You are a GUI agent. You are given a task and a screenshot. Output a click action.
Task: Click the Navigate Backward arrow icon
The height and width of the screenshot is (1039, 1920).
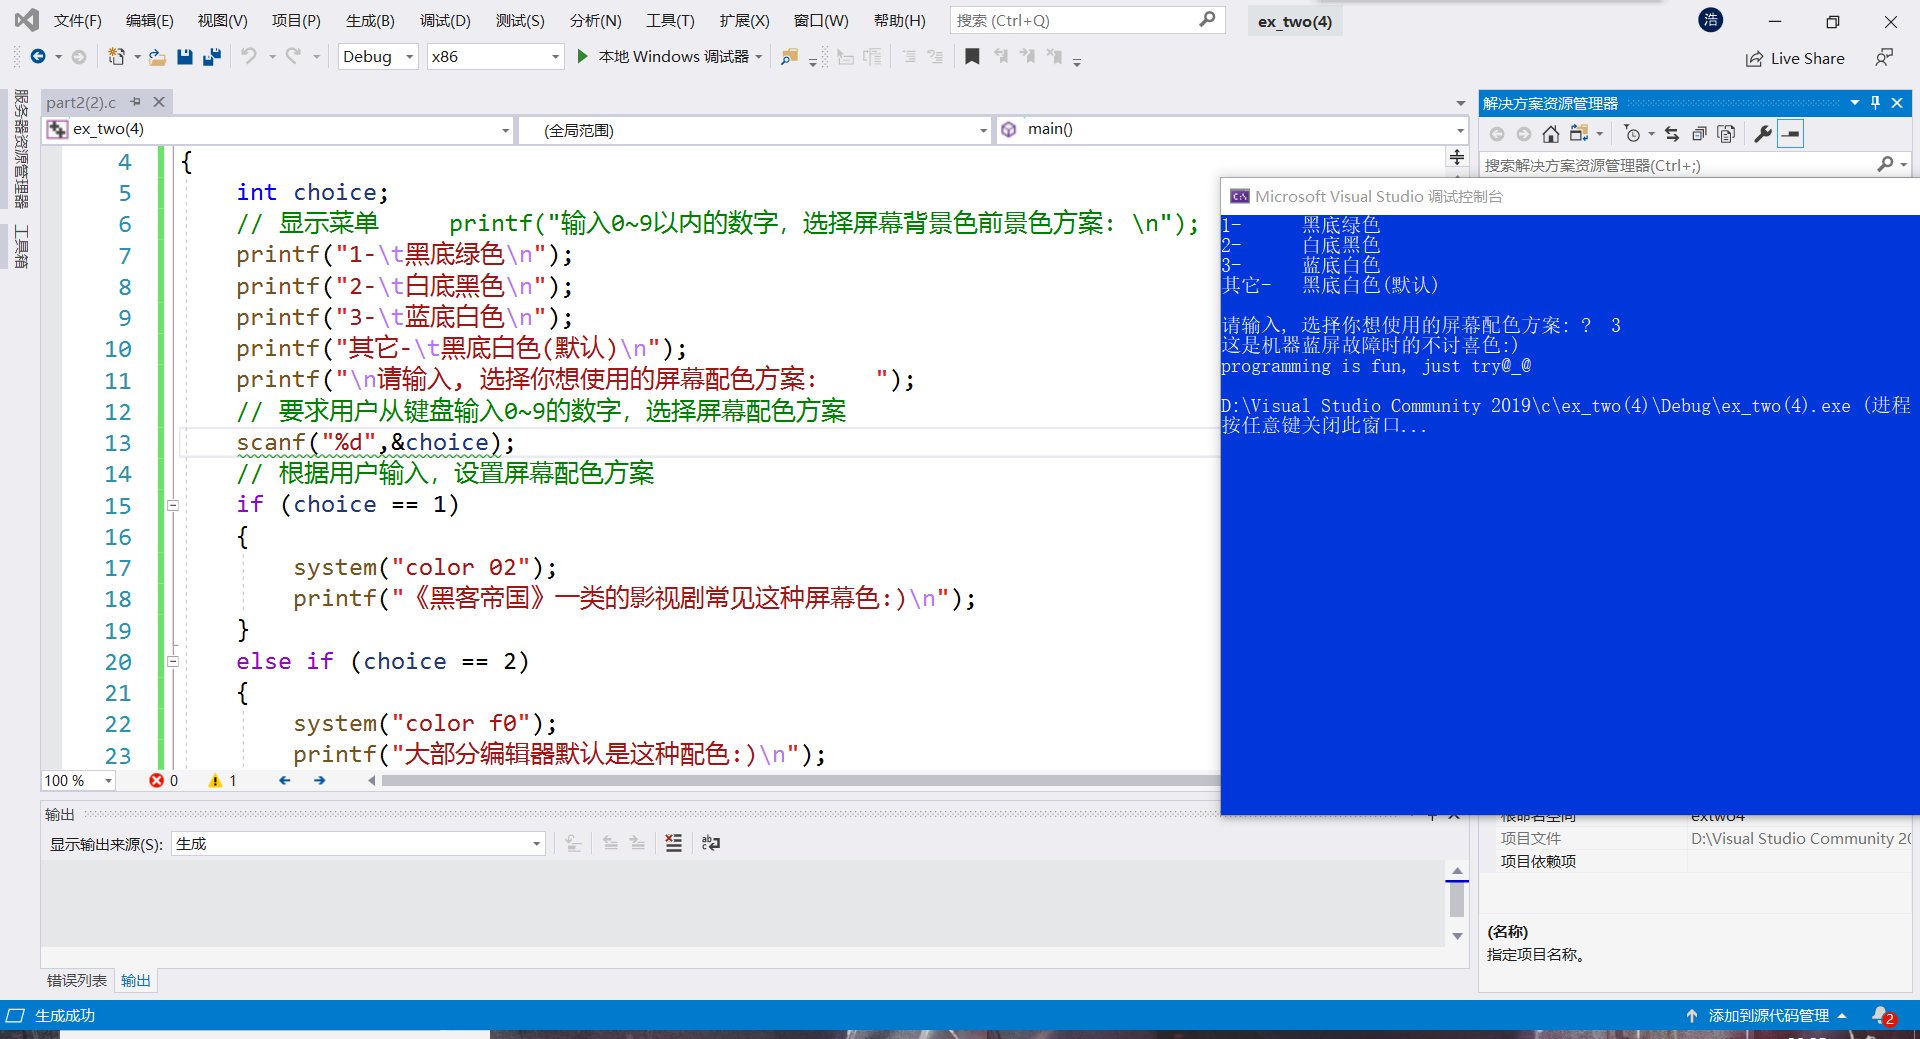(38, 57)
